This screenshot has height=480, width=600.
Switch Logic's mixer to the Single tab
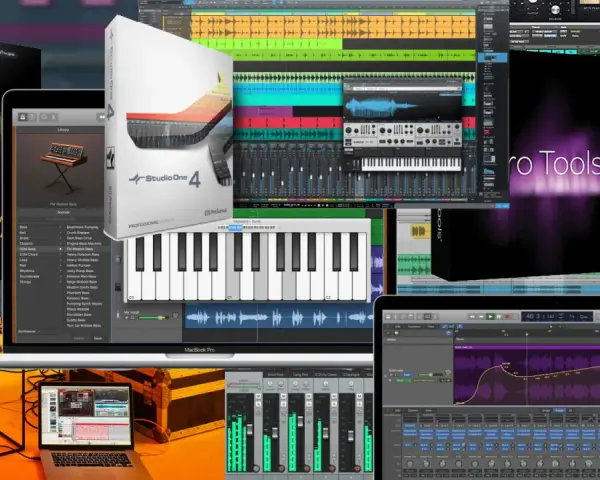[546, 410]
